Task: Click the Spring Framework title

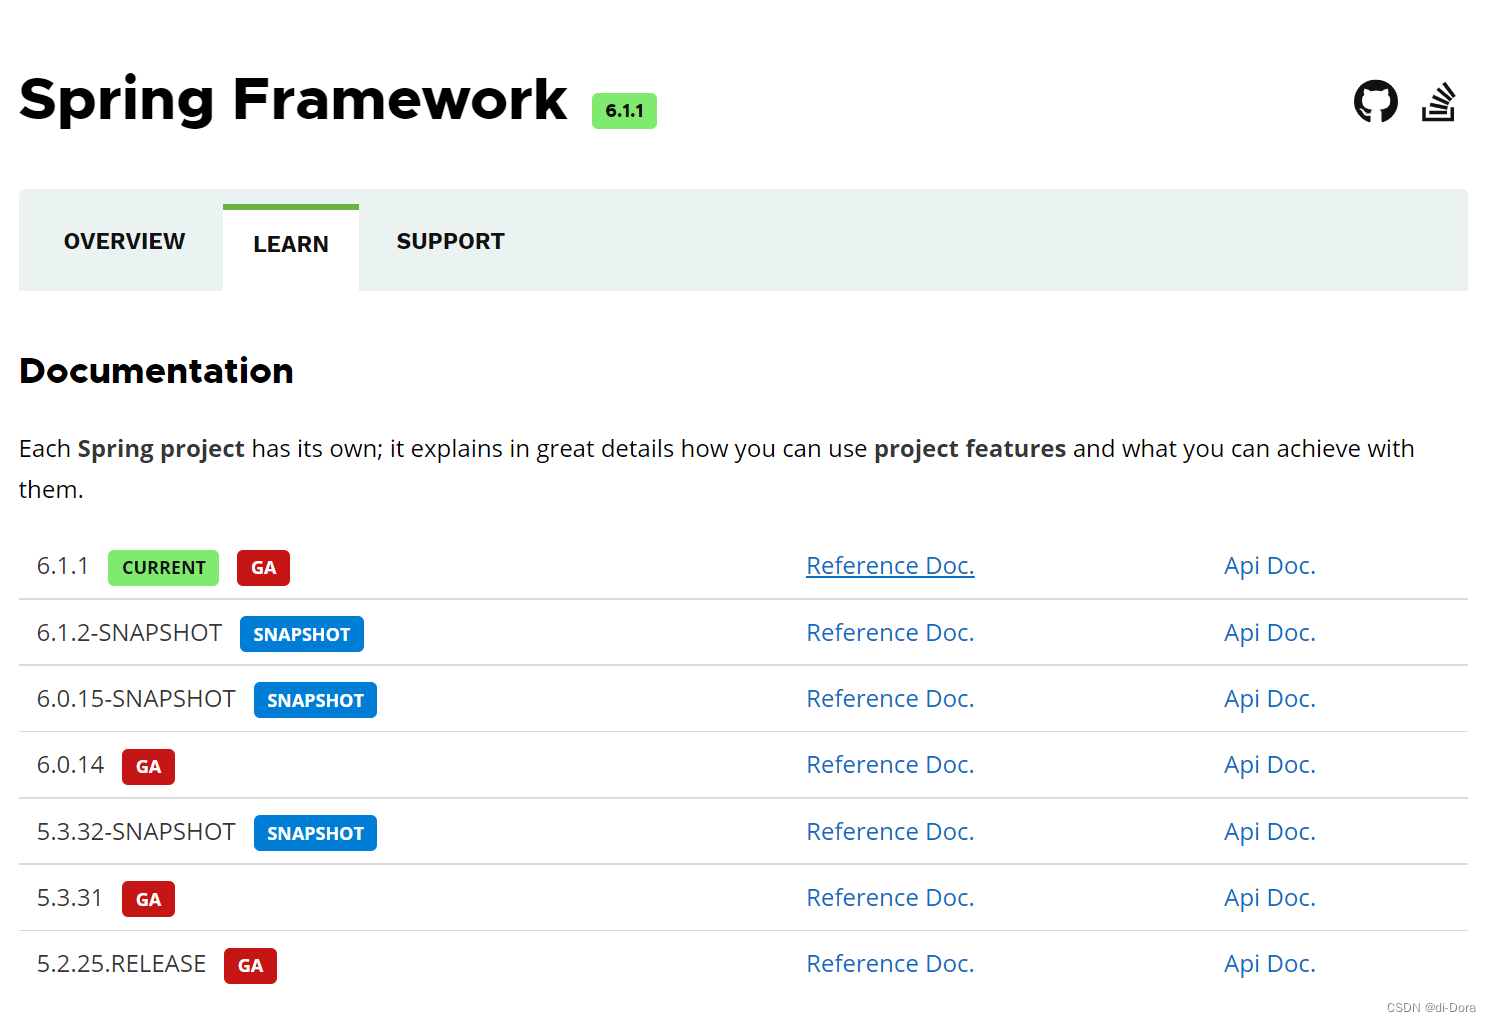Action: (x=293, y=101)
